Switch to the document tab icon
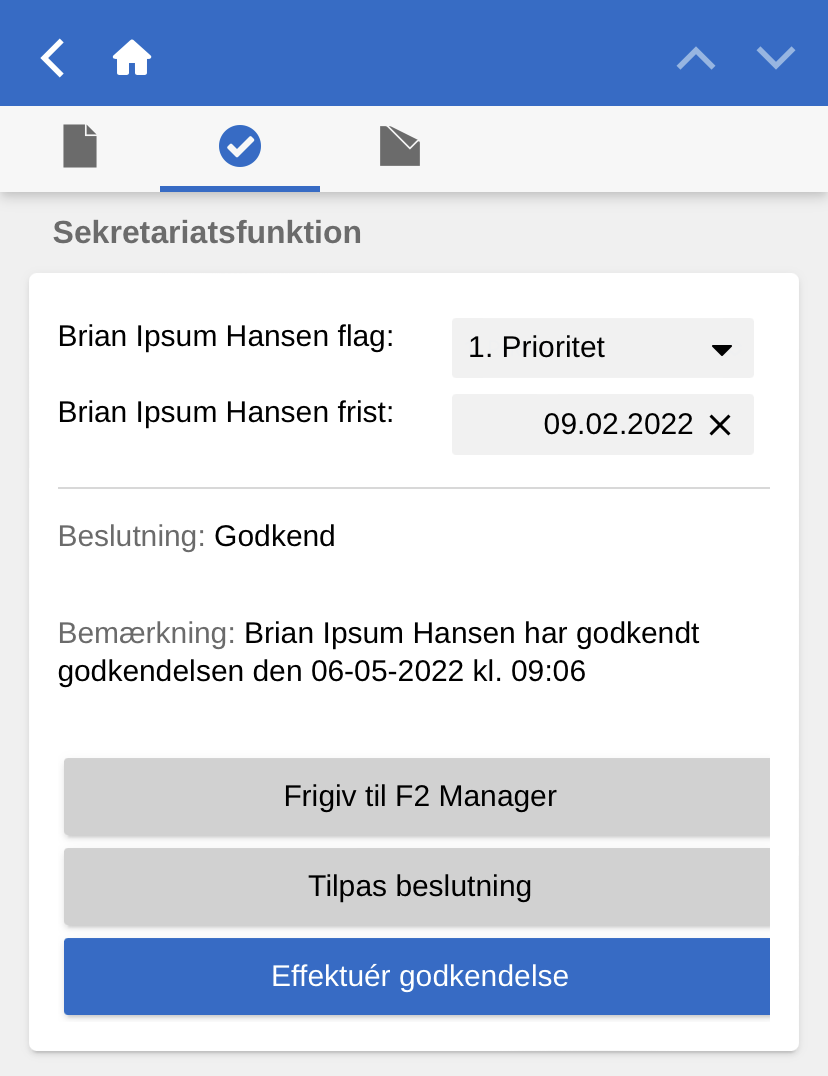The height and width of the screenshot is (1076, 828). (x=80, y=146)
